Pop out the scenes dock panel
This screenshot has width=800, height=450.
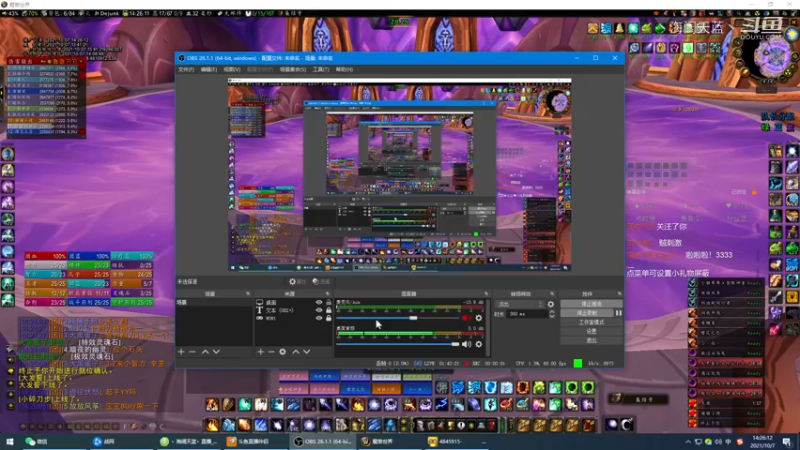(248, 294)
